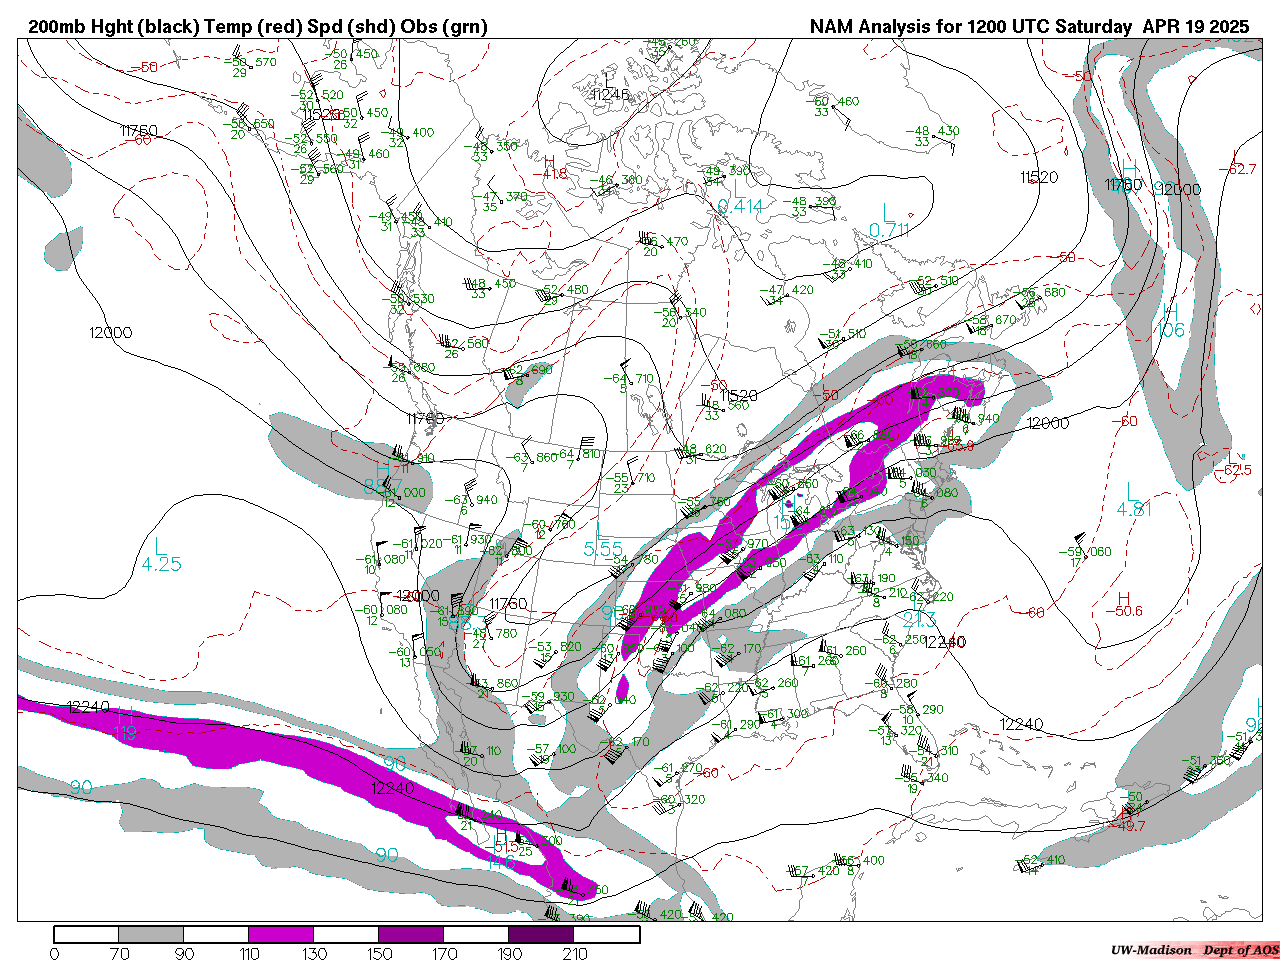
Task: Click the "110" legend scale label
Action: tap(249, 953)
